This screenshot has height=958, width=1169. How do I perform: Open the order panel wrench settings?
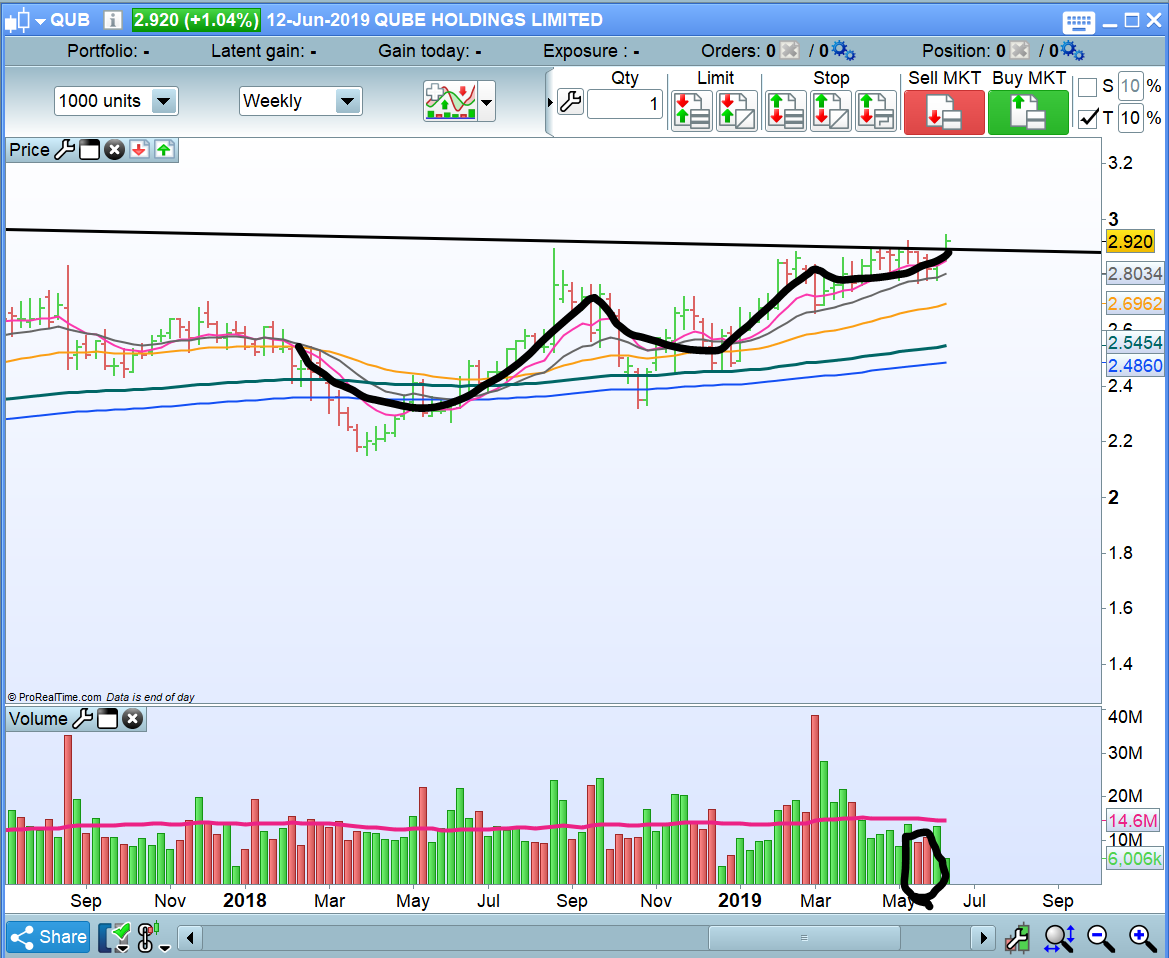click(570, 102)
